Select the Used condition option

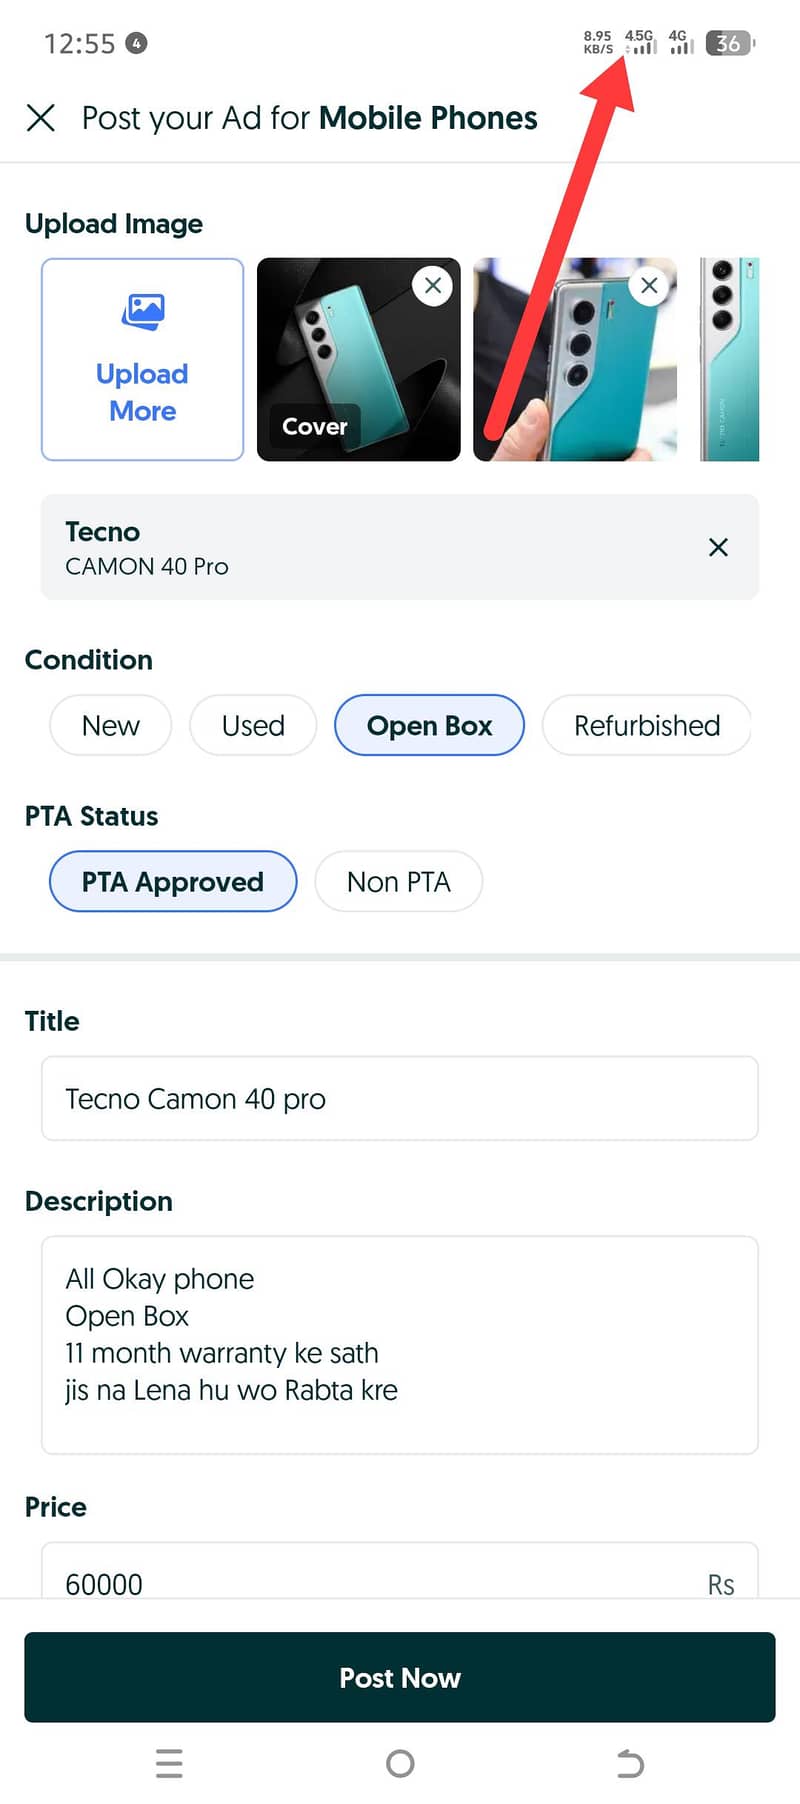point(252,725)
